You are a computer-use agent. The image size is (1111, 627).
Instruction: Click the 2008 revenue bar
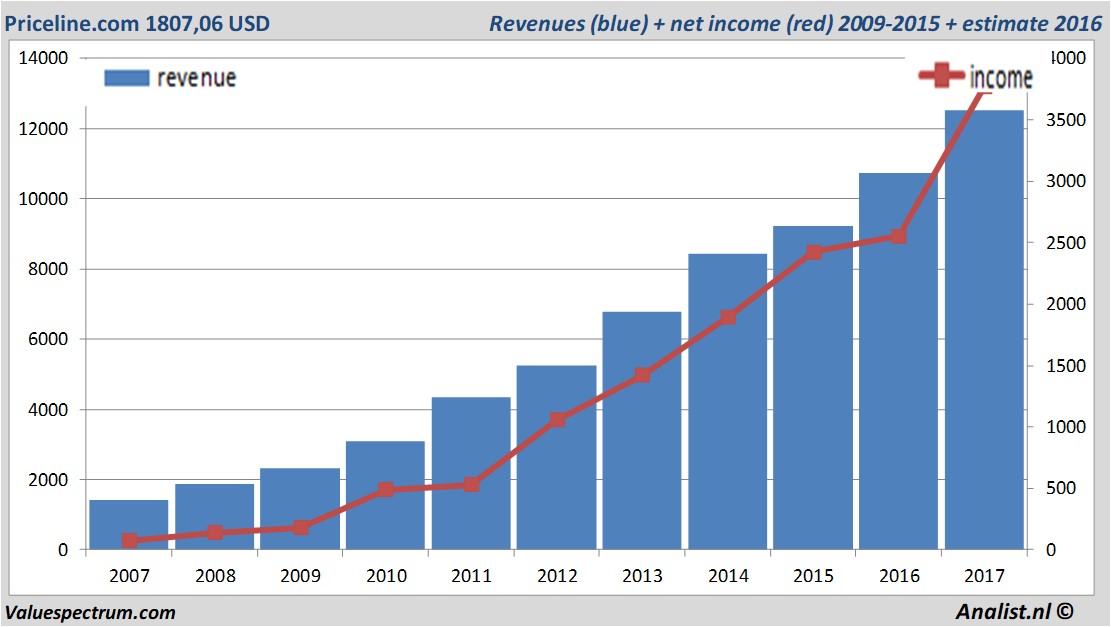coord(215,516)
